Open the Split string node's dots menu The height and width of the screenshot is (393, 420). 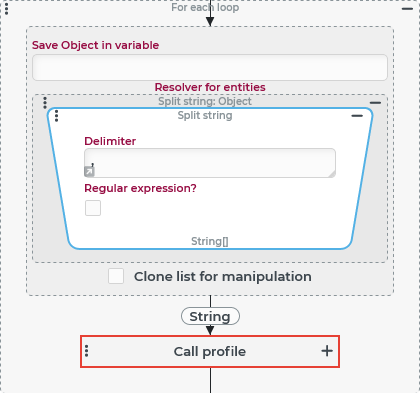coord(56,116)
